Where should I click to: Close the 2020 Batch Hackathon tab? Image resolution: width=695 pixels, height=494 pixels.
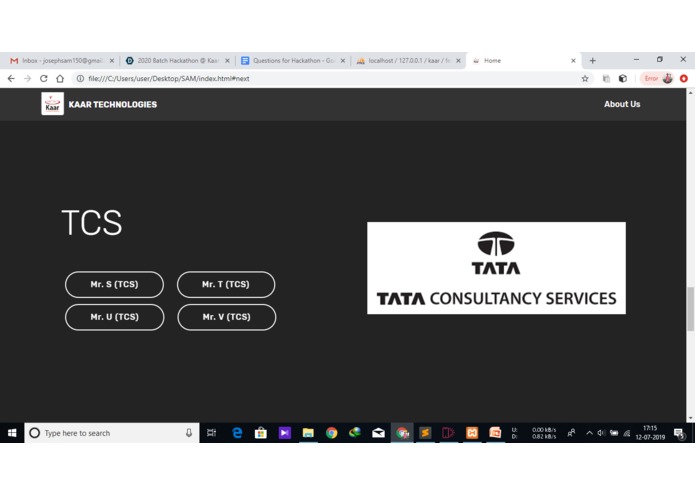click(x=227, y=61)
